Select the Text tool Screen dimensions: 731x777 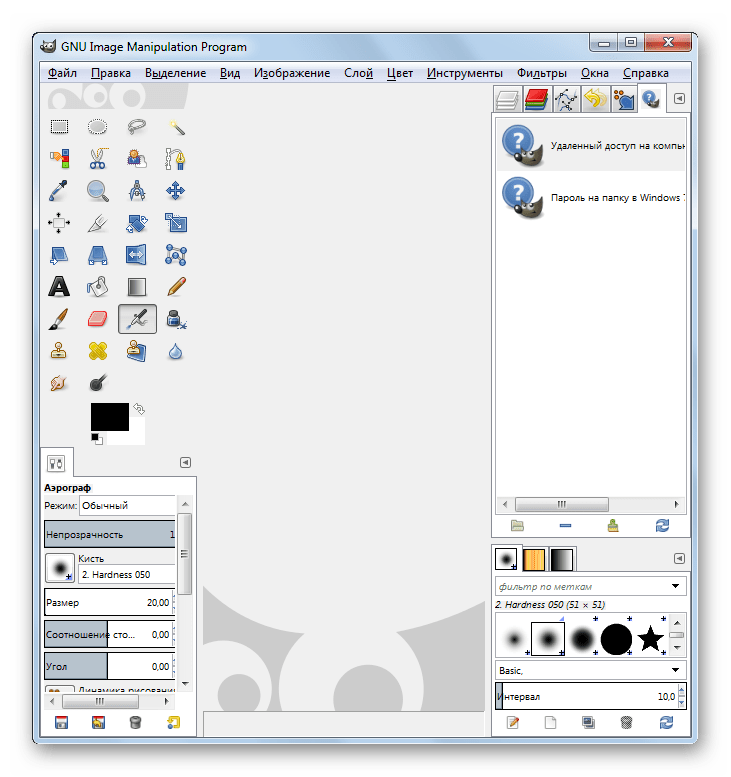pyautogui.click(x=59, y=287)
